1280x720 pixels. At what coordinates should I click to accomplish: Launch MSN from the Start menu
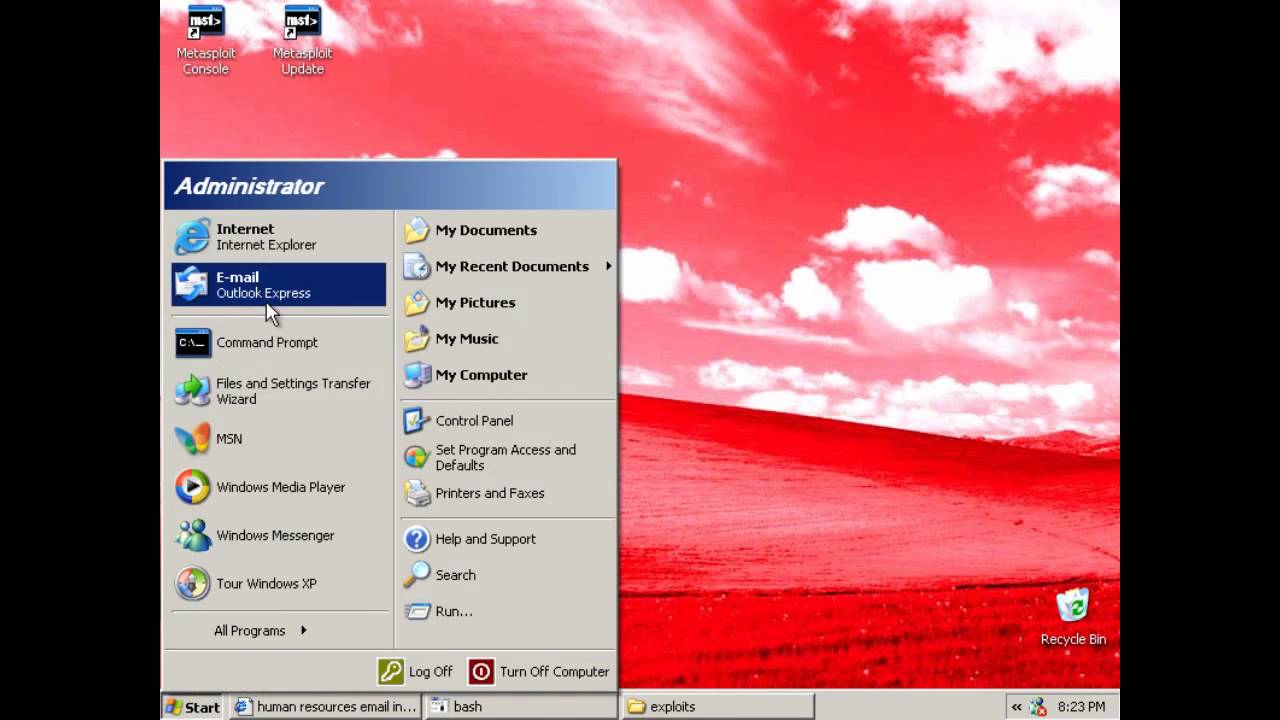pos(279,439)
